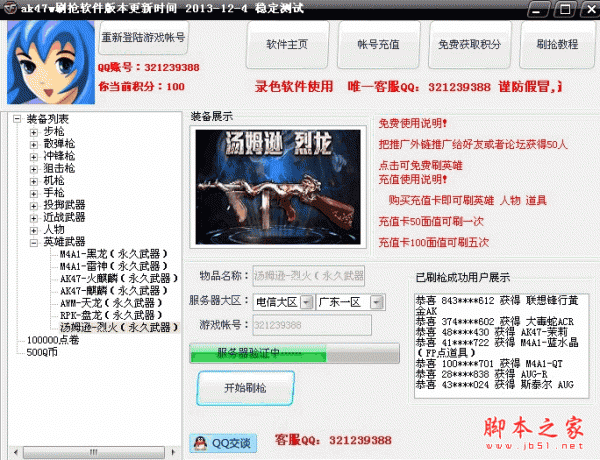Screen dimensions: 600x460
Task: Collapse the 装备列表 root tree node
Action: point(17,119)
